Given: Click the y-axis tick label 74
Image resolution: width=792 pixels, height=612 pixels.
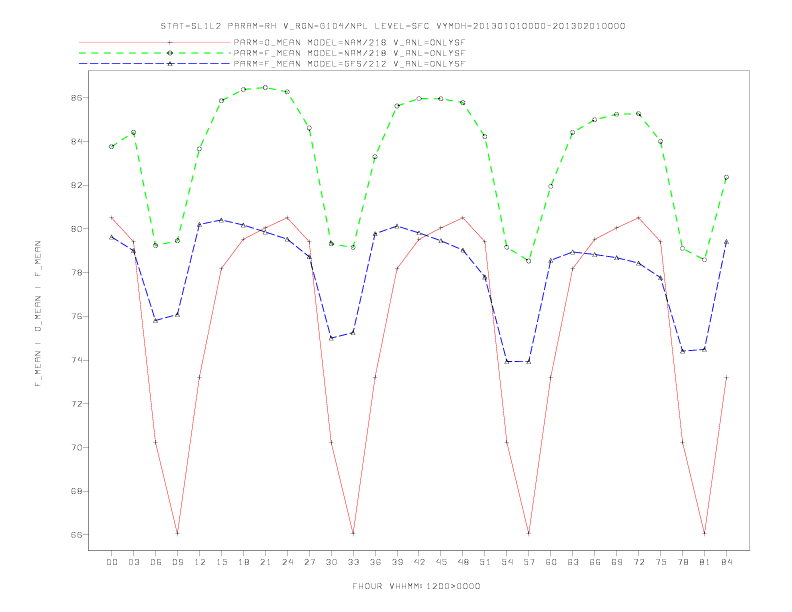Looking at the screenshot, I should [x=77, y=360].
